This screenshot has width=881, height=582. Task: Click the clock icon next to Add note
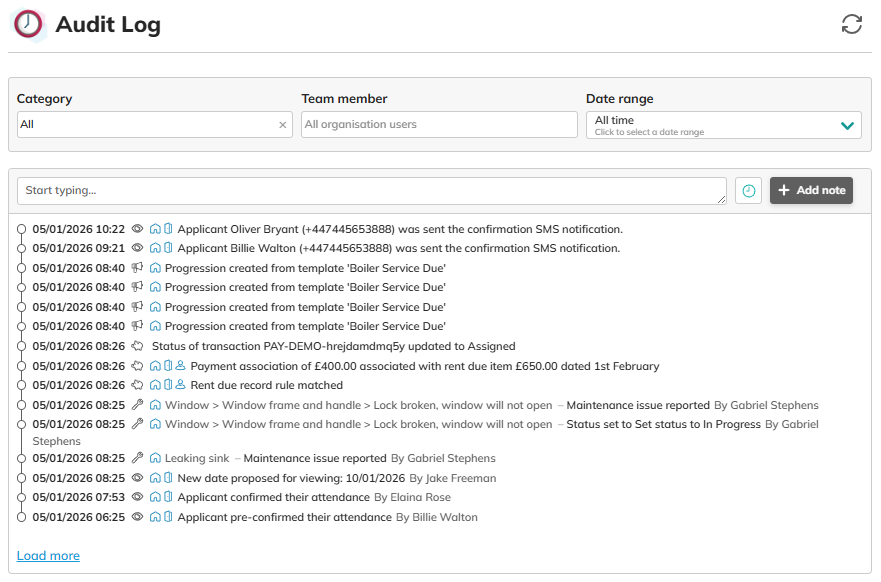[747, 191]
